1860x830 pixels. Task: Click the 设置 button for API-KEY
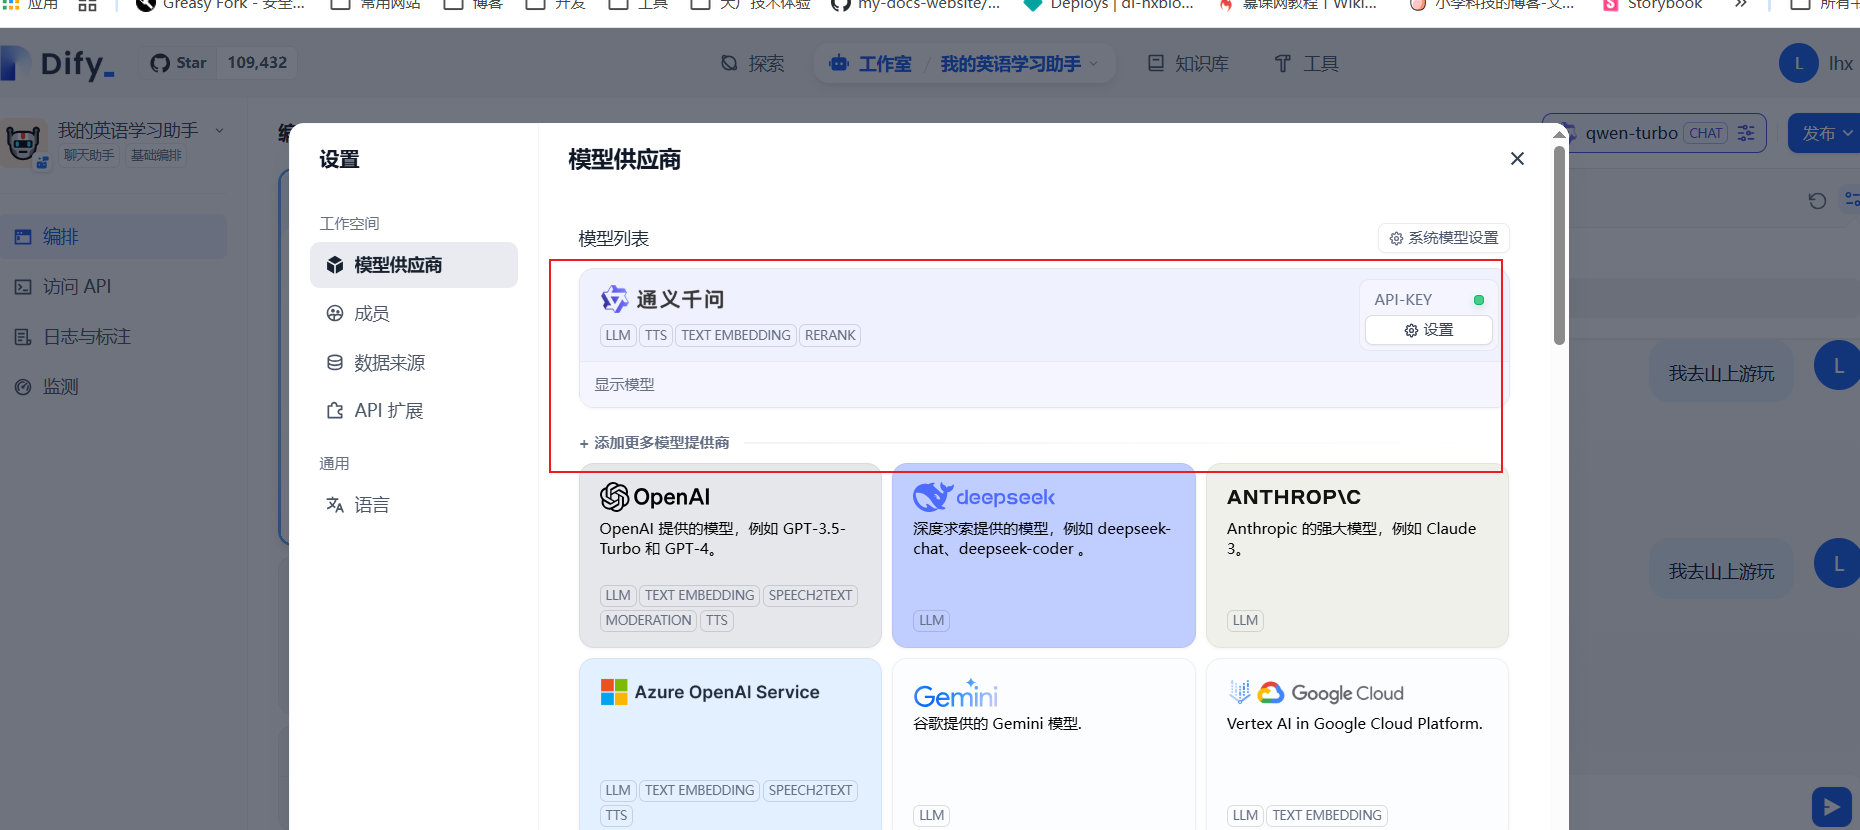1428,330
